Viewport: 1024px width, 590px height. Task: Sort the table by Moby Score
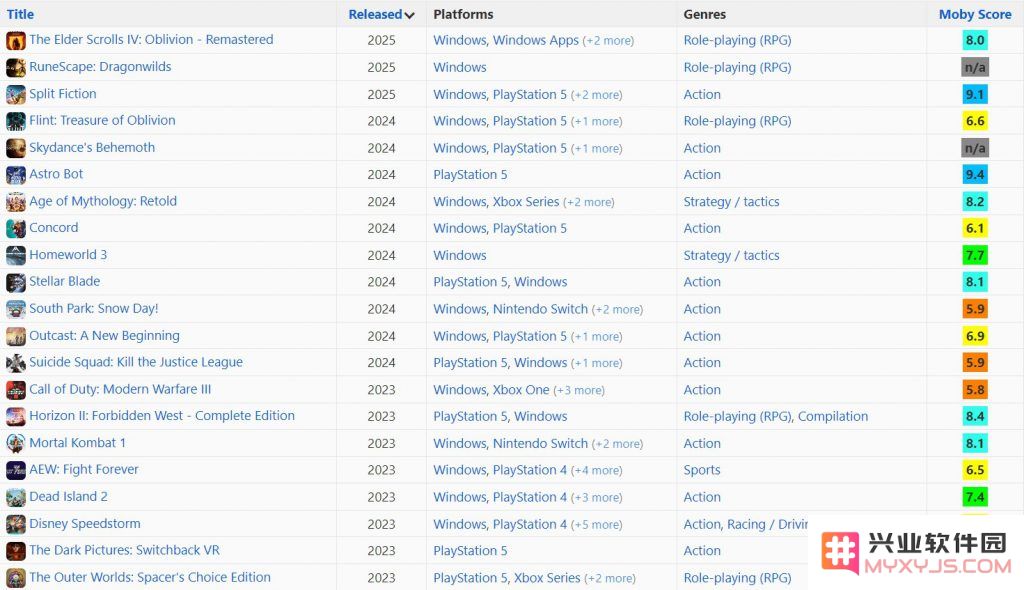pos(975,14)
